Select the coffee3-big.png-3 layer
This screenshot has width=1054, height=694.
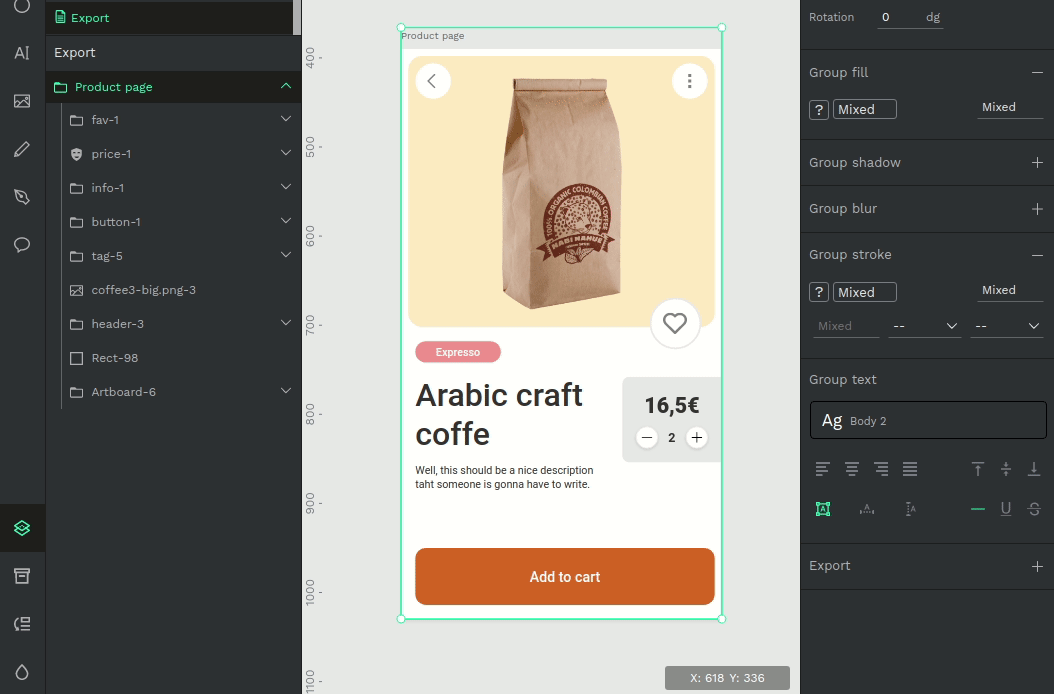(x=143, y=290)
